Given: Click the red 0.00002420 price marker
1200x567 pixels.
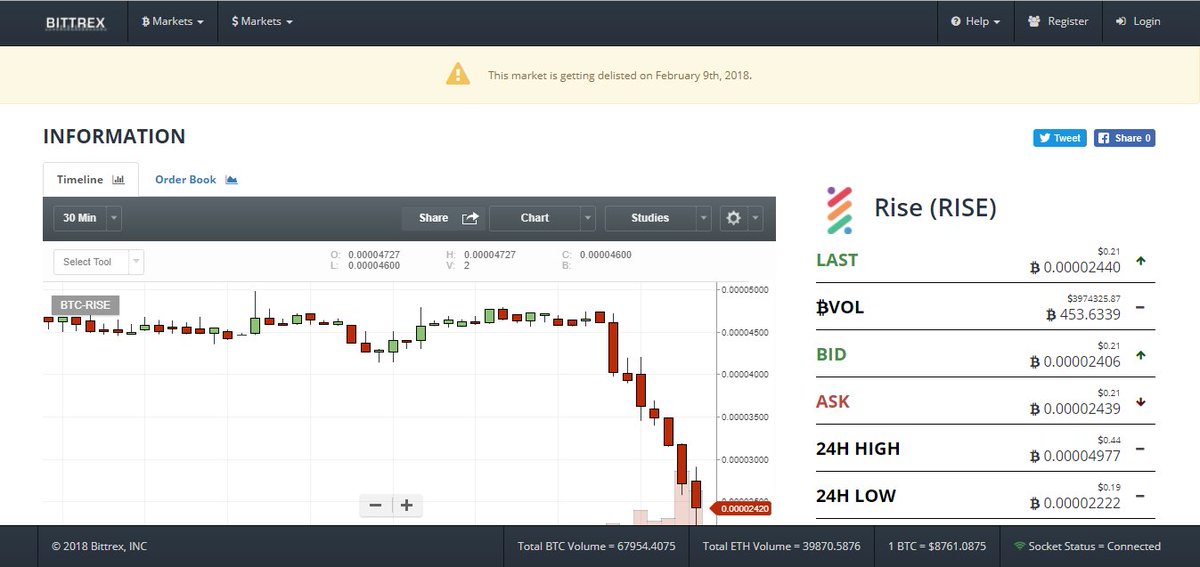Looking at the screenshot, I should (x=740, y=509).
